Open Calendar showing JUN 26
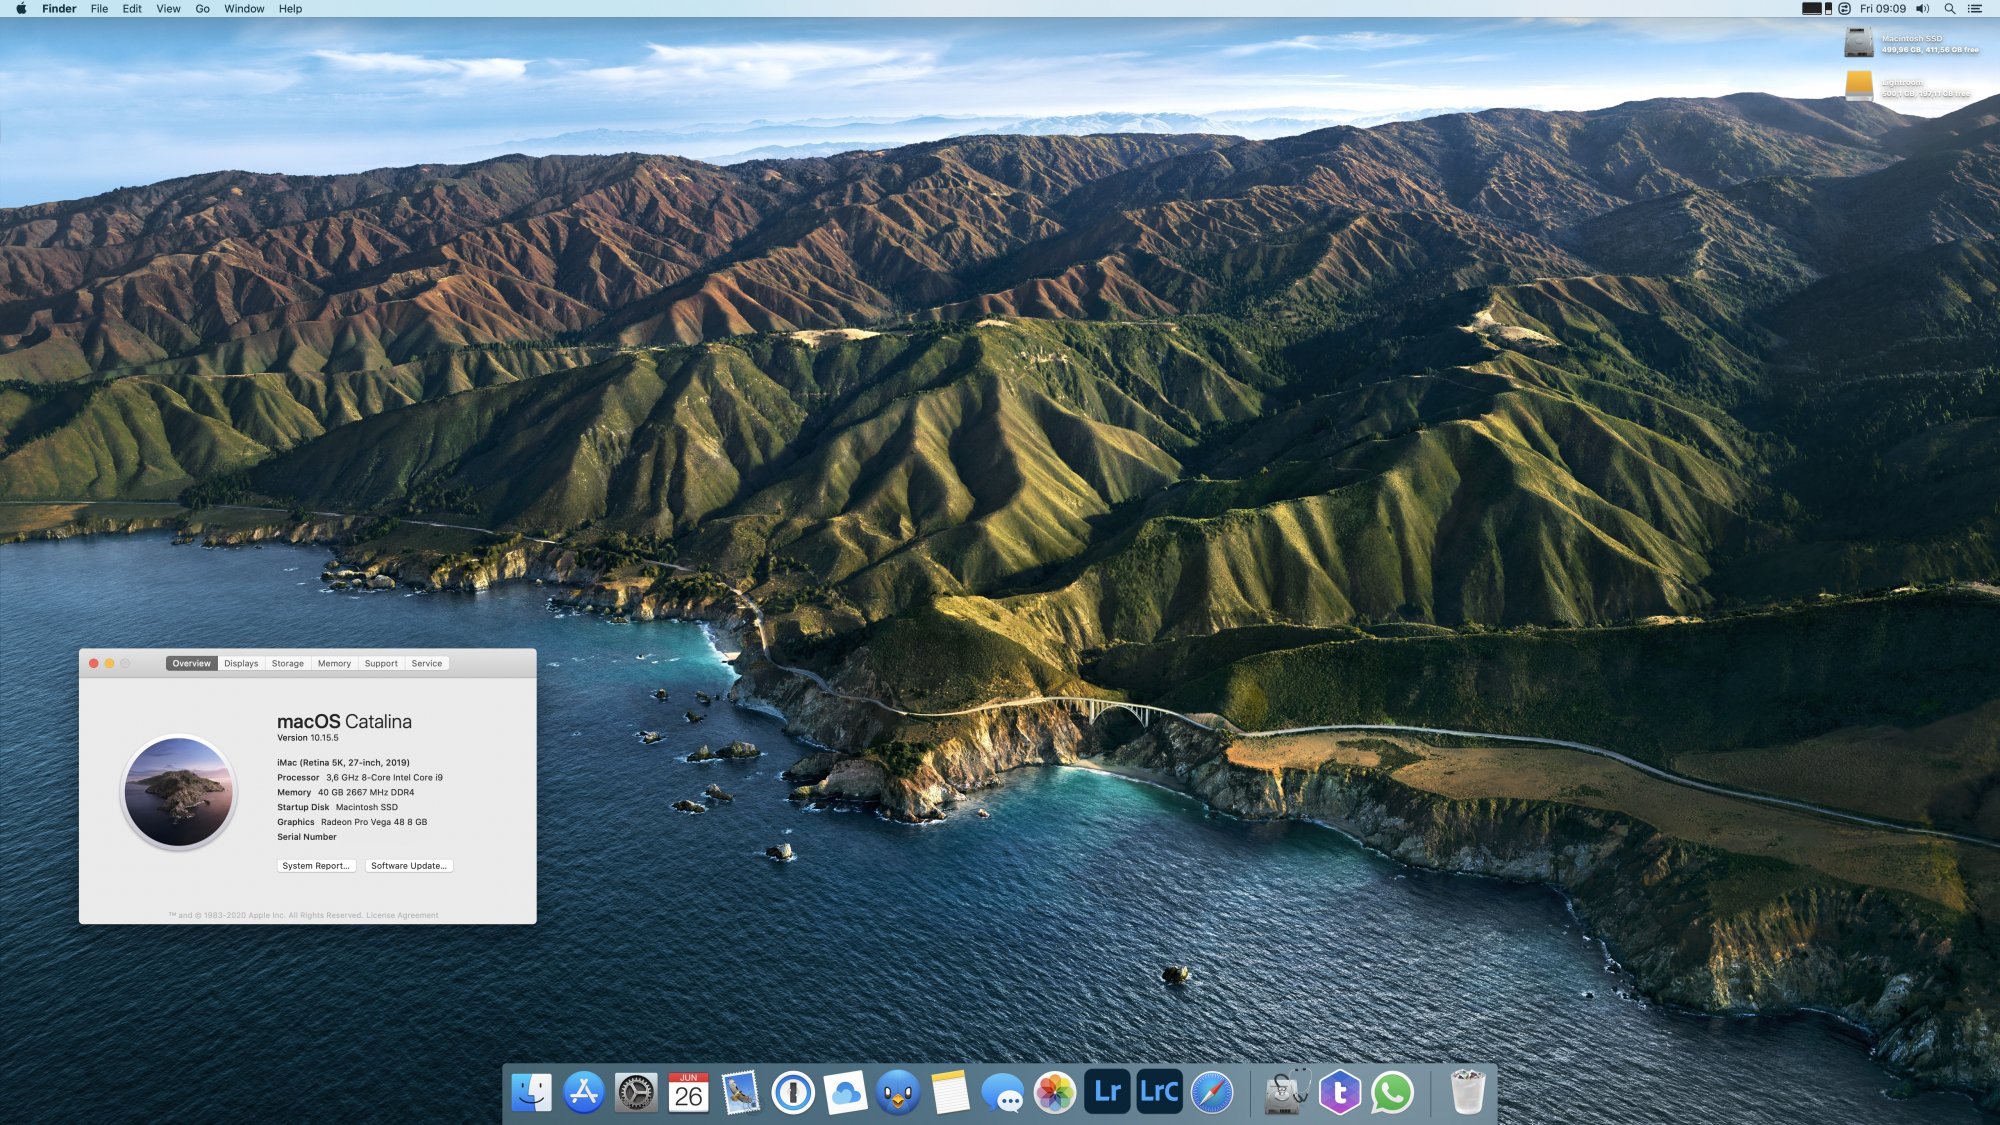Viewport: 2000px width, 1125px height. 688,1092
